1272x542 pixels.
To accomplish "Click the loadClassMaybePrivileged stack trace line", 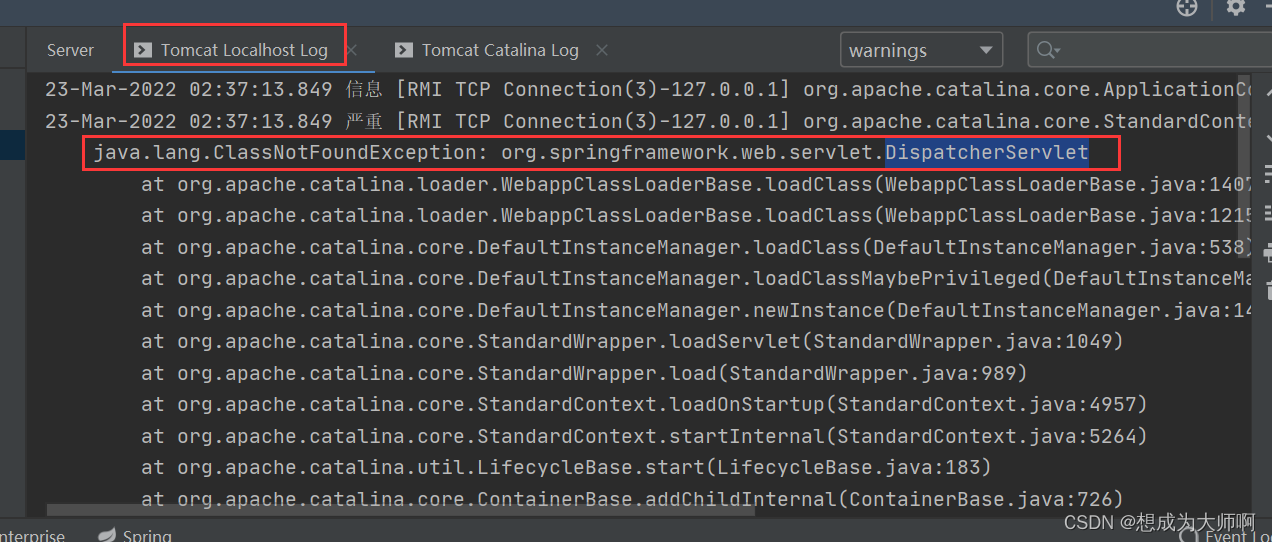I will [x=696, y=279].
